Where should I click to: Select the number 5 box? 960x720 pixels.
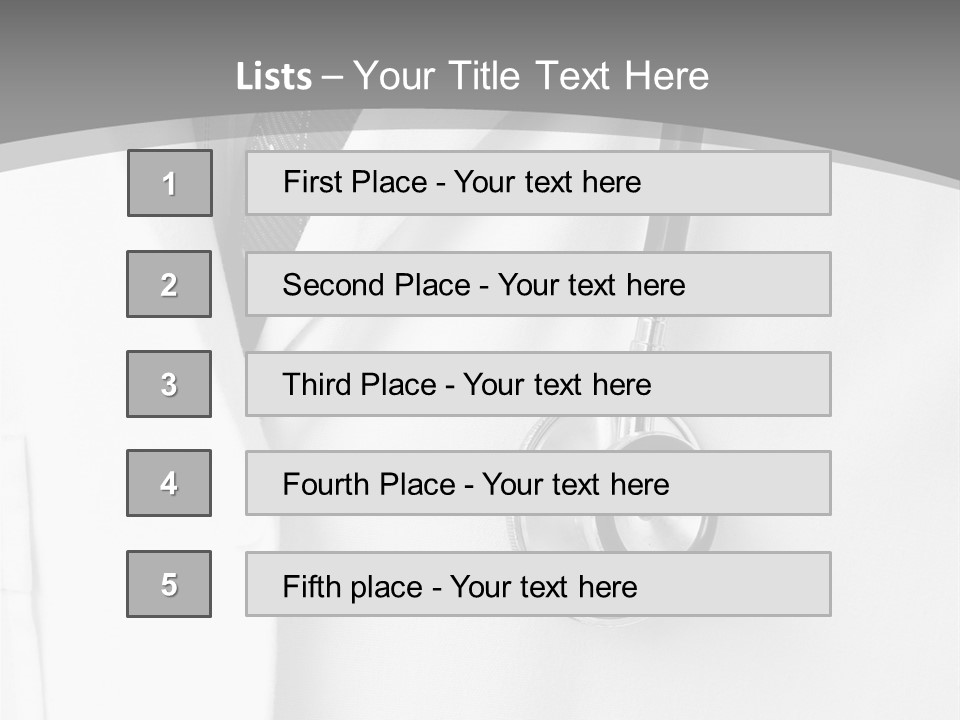click(x=169, y=584)
